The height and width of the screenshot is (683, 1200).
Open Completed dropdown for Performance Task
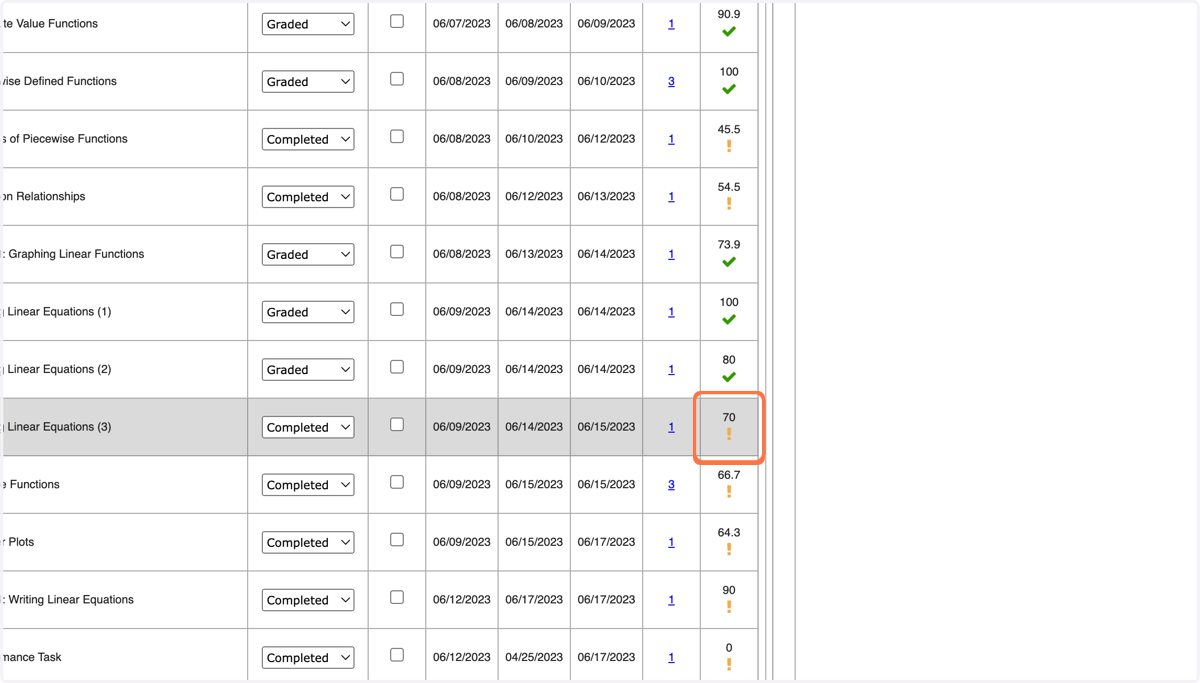pyautogui.click(x=308, y=658)
